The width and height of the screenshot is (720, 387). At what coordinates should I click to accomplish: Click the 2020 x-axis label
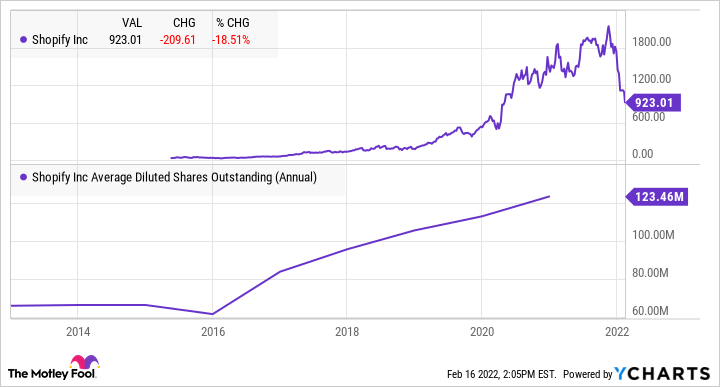tap(482, 332)
